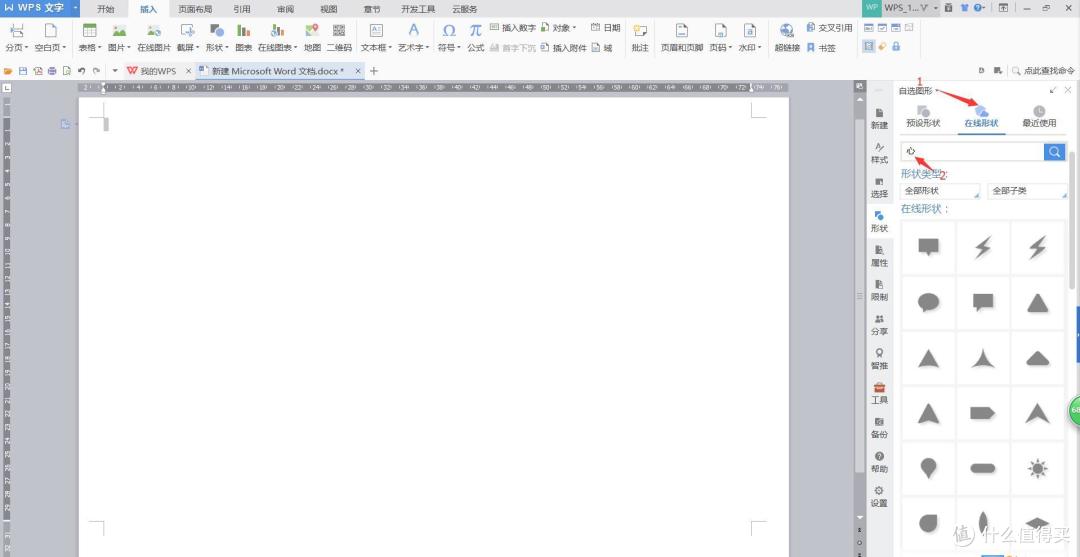The width and height of the screenshot is (1080, 557).
Task: Click the 图表 (chart) ribbon icon
Action: click(243, 37)
